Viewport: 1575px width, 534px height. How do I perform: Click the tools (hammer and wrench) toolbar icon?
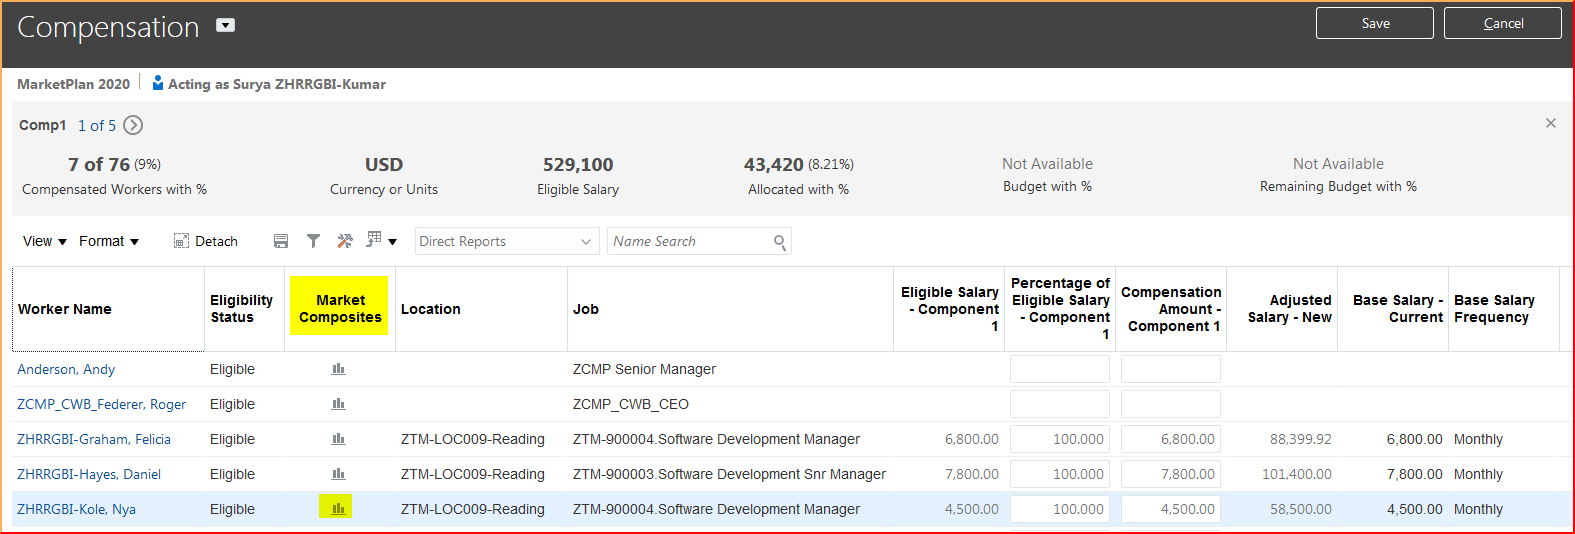(345, 241)
